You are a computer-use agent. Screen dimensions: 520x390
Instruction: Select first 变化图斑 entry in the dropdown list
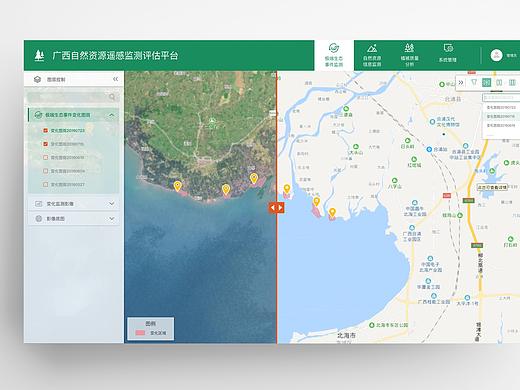coord(501,108)
